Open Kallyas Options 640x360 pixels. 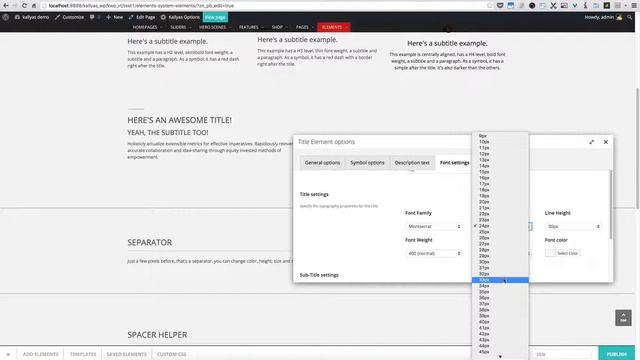click(180, 17)
